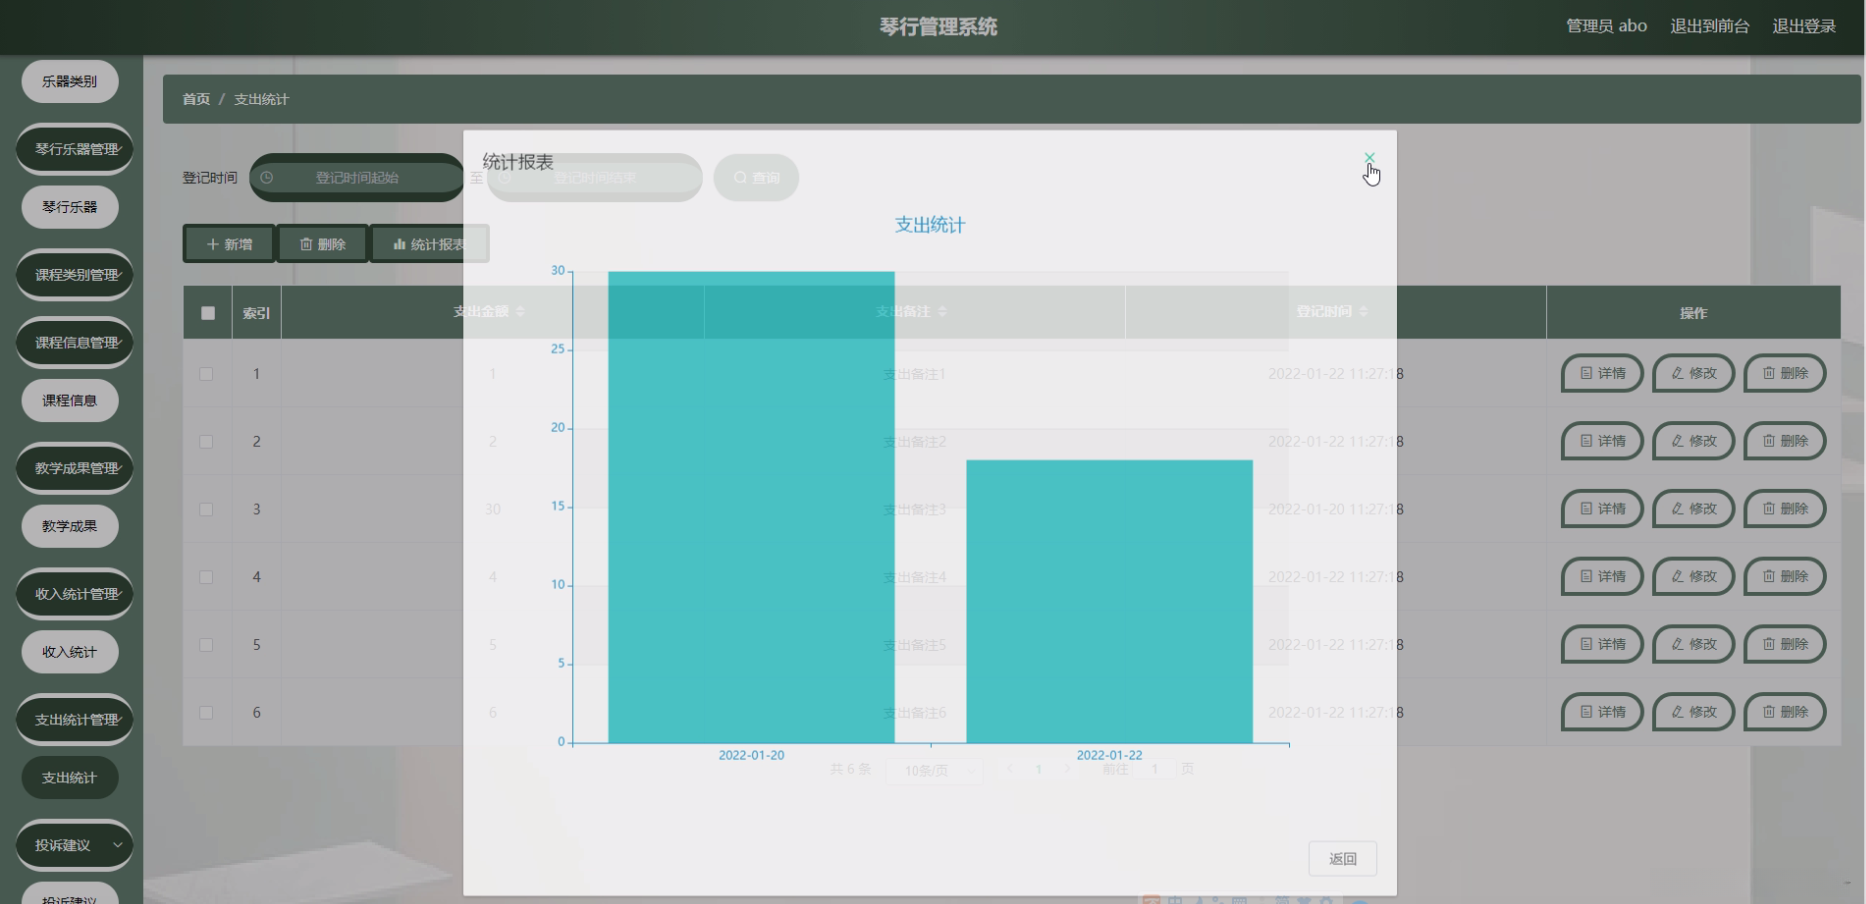Toggle the select-all checkbox in table header
Viewport: 1866px width, 904px height.
208,313
